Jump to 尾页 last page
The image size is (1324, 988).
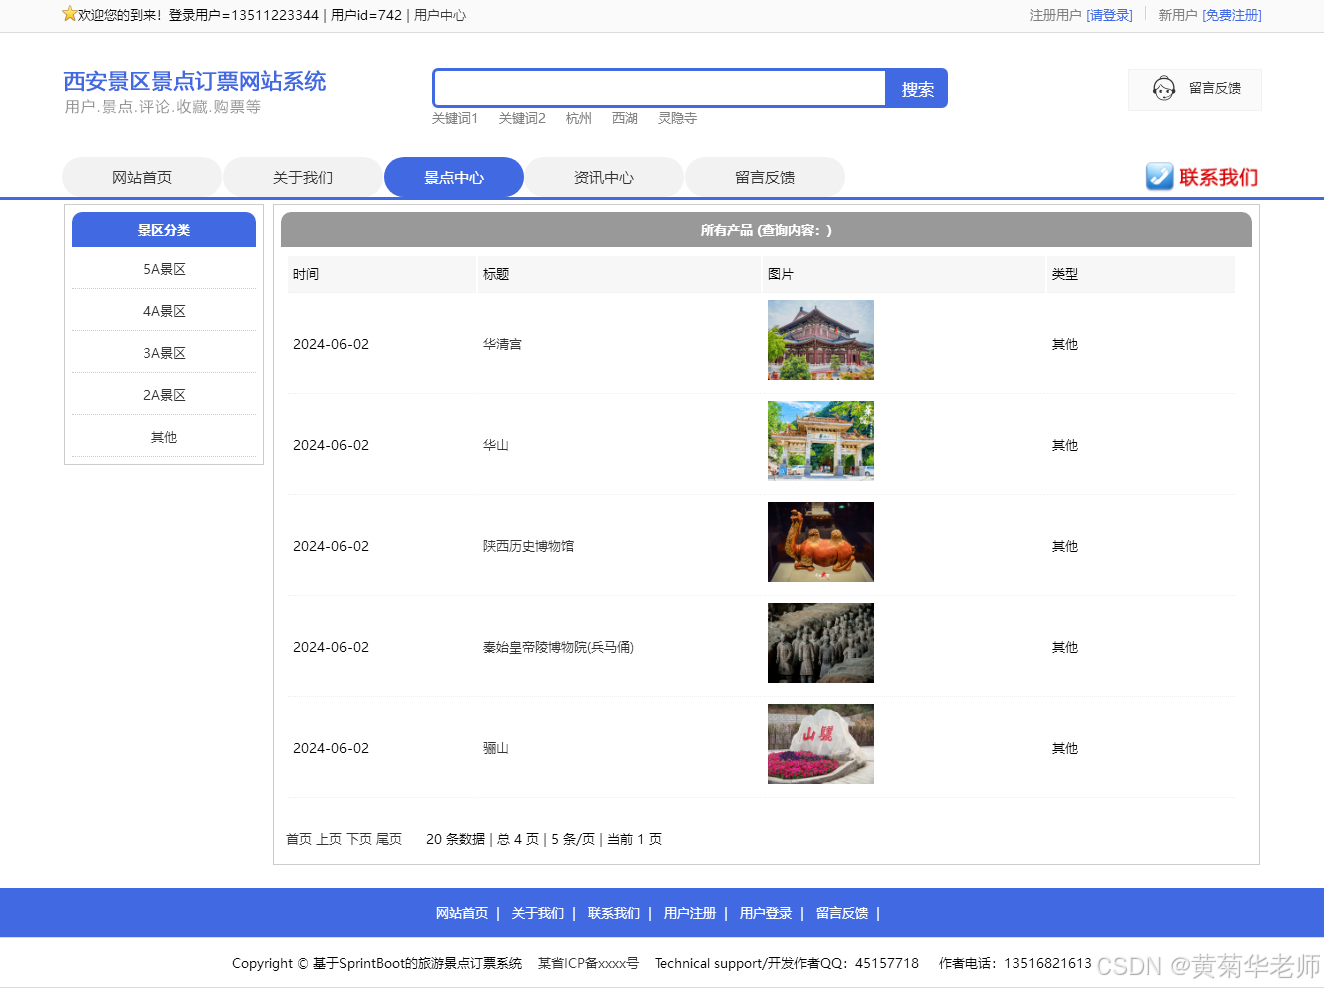(x=389, y=839)
